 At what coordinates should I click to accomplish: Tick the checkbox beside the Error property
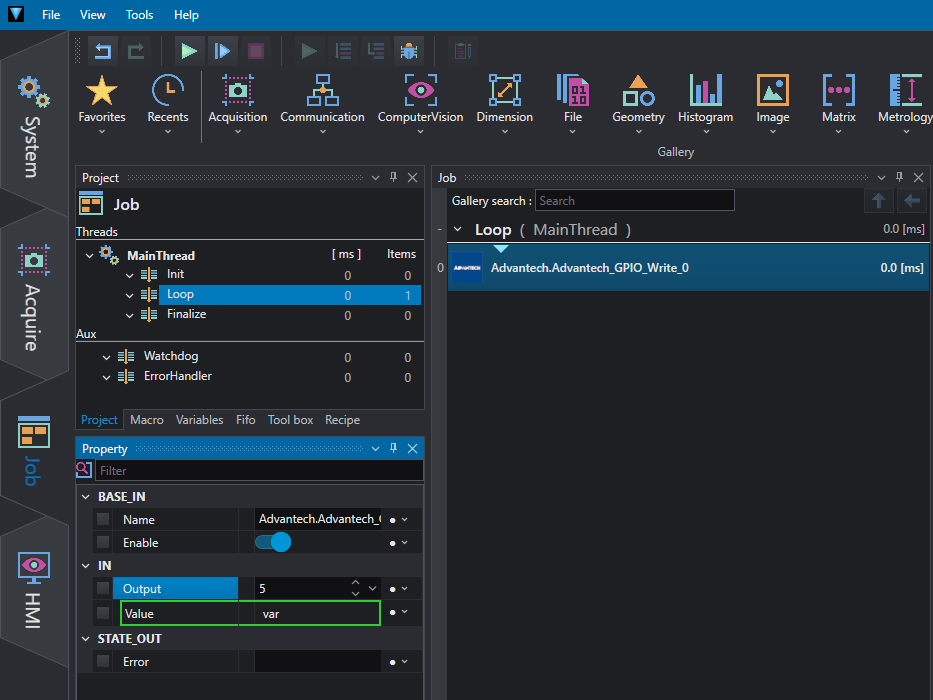(103, 661)
